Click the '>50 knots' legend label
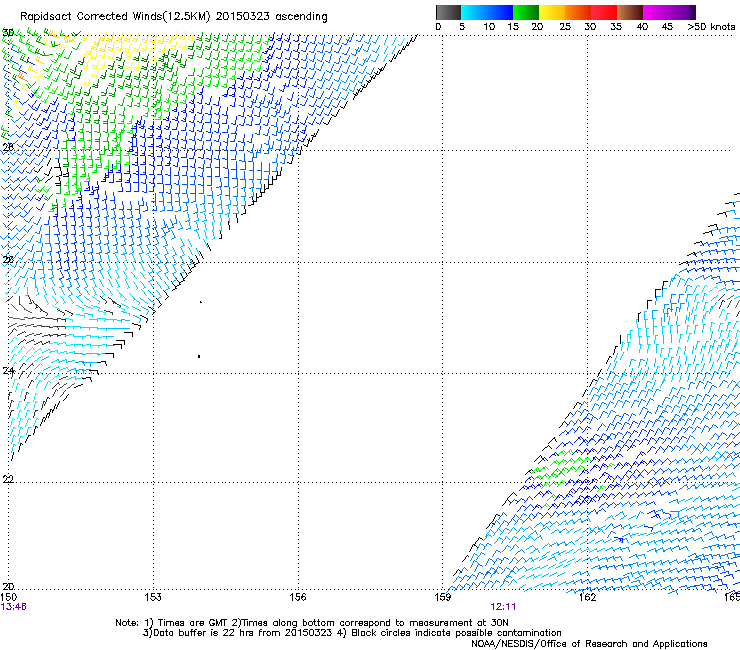Screen dimensions: 740x650 [711, 27]
